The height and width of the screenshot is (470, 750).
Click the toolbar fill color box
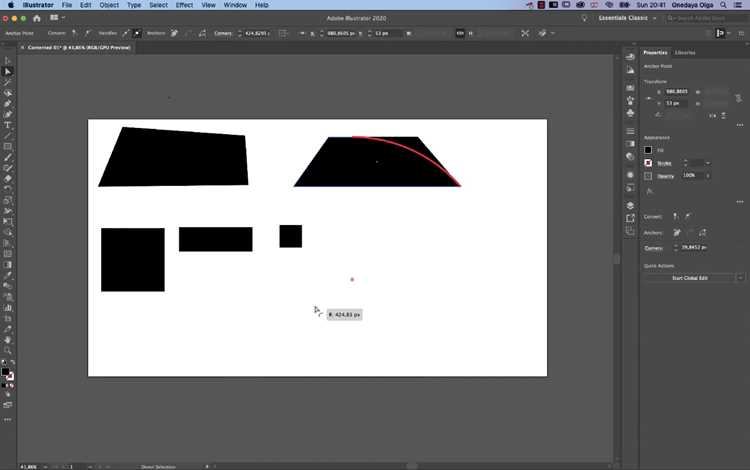point(5,372)
